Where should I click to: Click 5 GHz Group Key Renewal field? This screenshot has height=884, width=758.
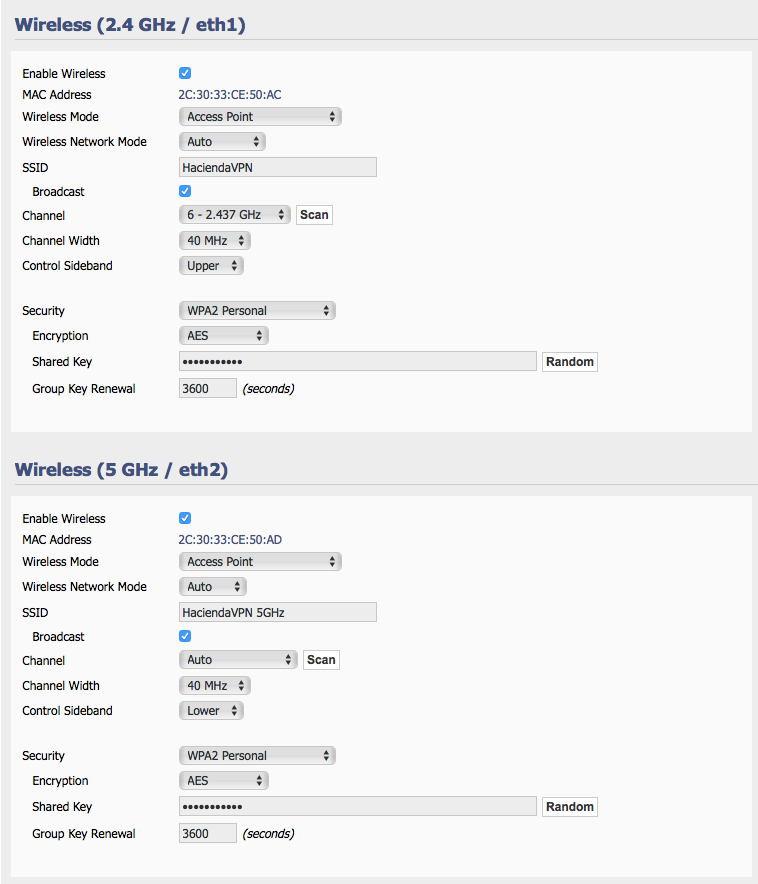click(x=207, y=833)
